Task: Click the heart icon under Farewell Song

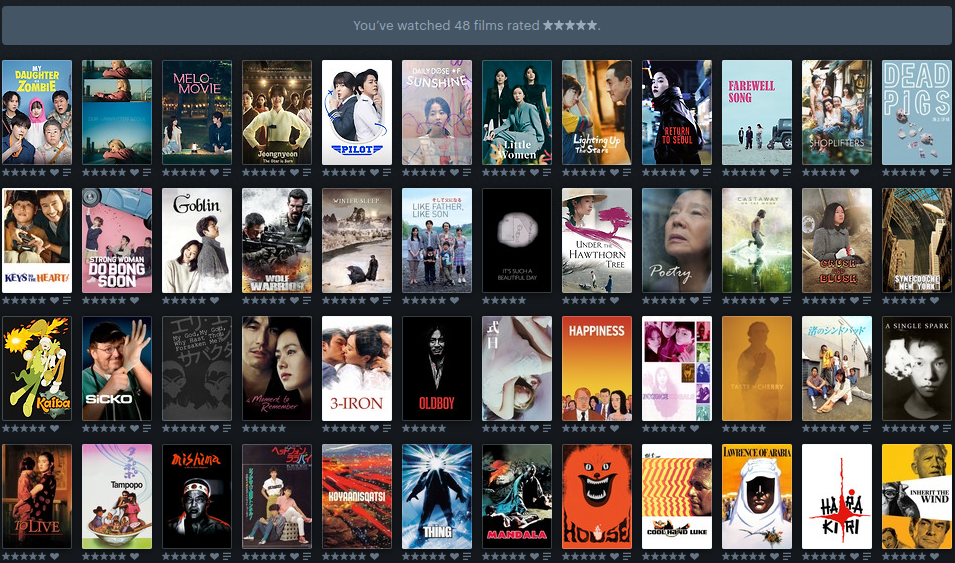Action: tap(775, 172)
